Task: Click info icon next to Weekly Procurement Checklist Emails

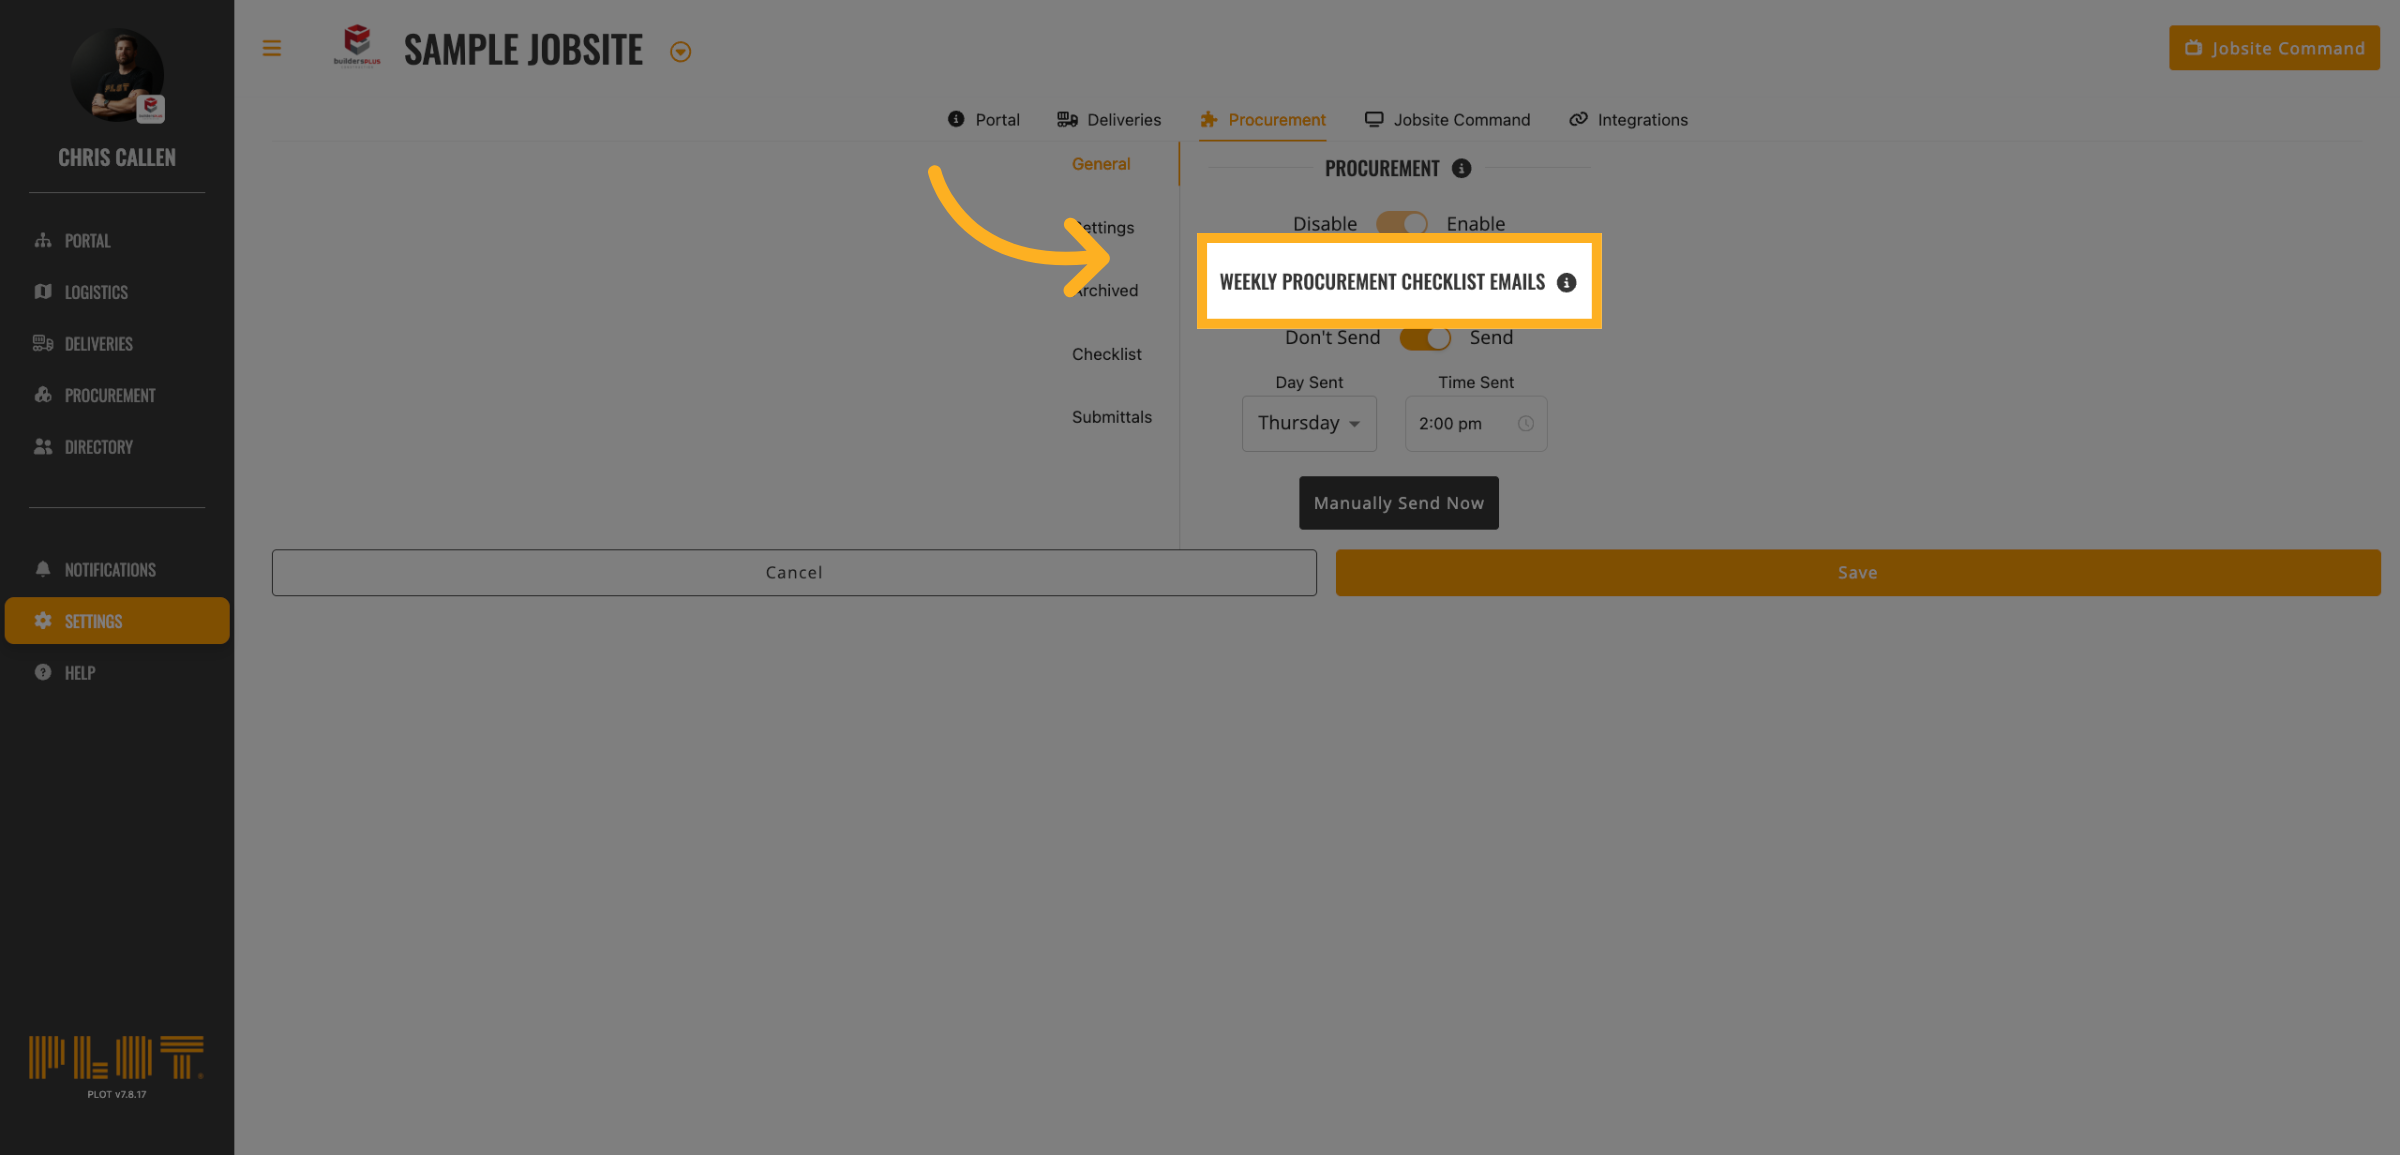Action: (1566, 283)
